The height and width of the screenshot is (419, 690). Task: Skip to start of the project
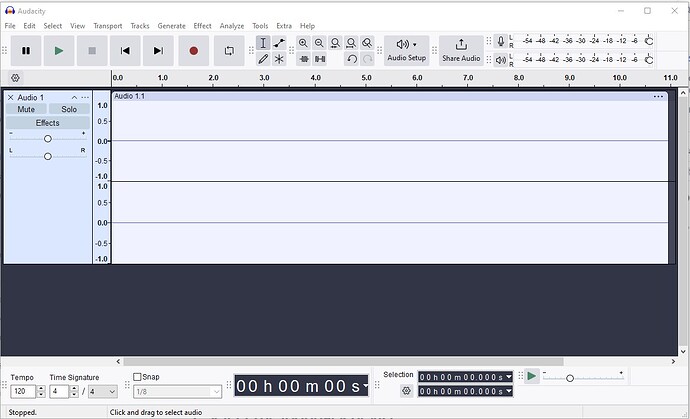point(125,51)
